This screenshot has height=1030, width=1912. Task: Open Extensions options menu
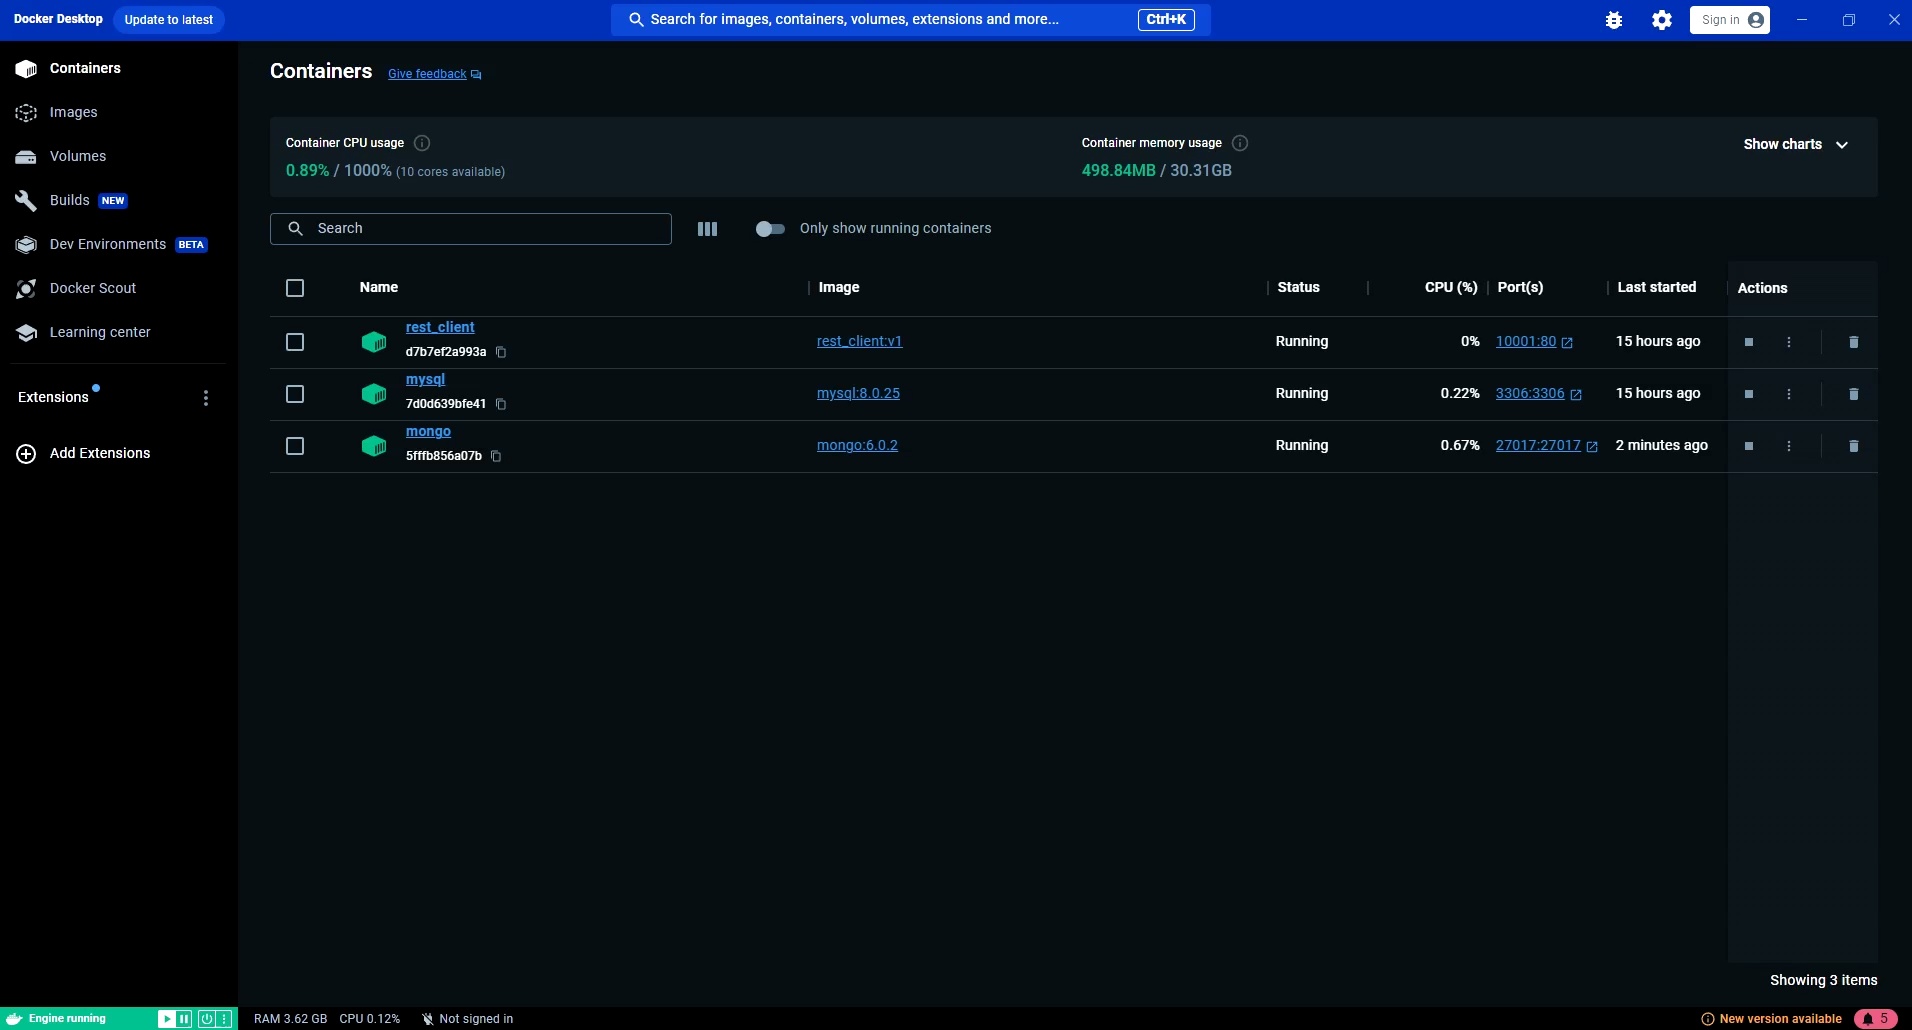click(x=207, y=397)
